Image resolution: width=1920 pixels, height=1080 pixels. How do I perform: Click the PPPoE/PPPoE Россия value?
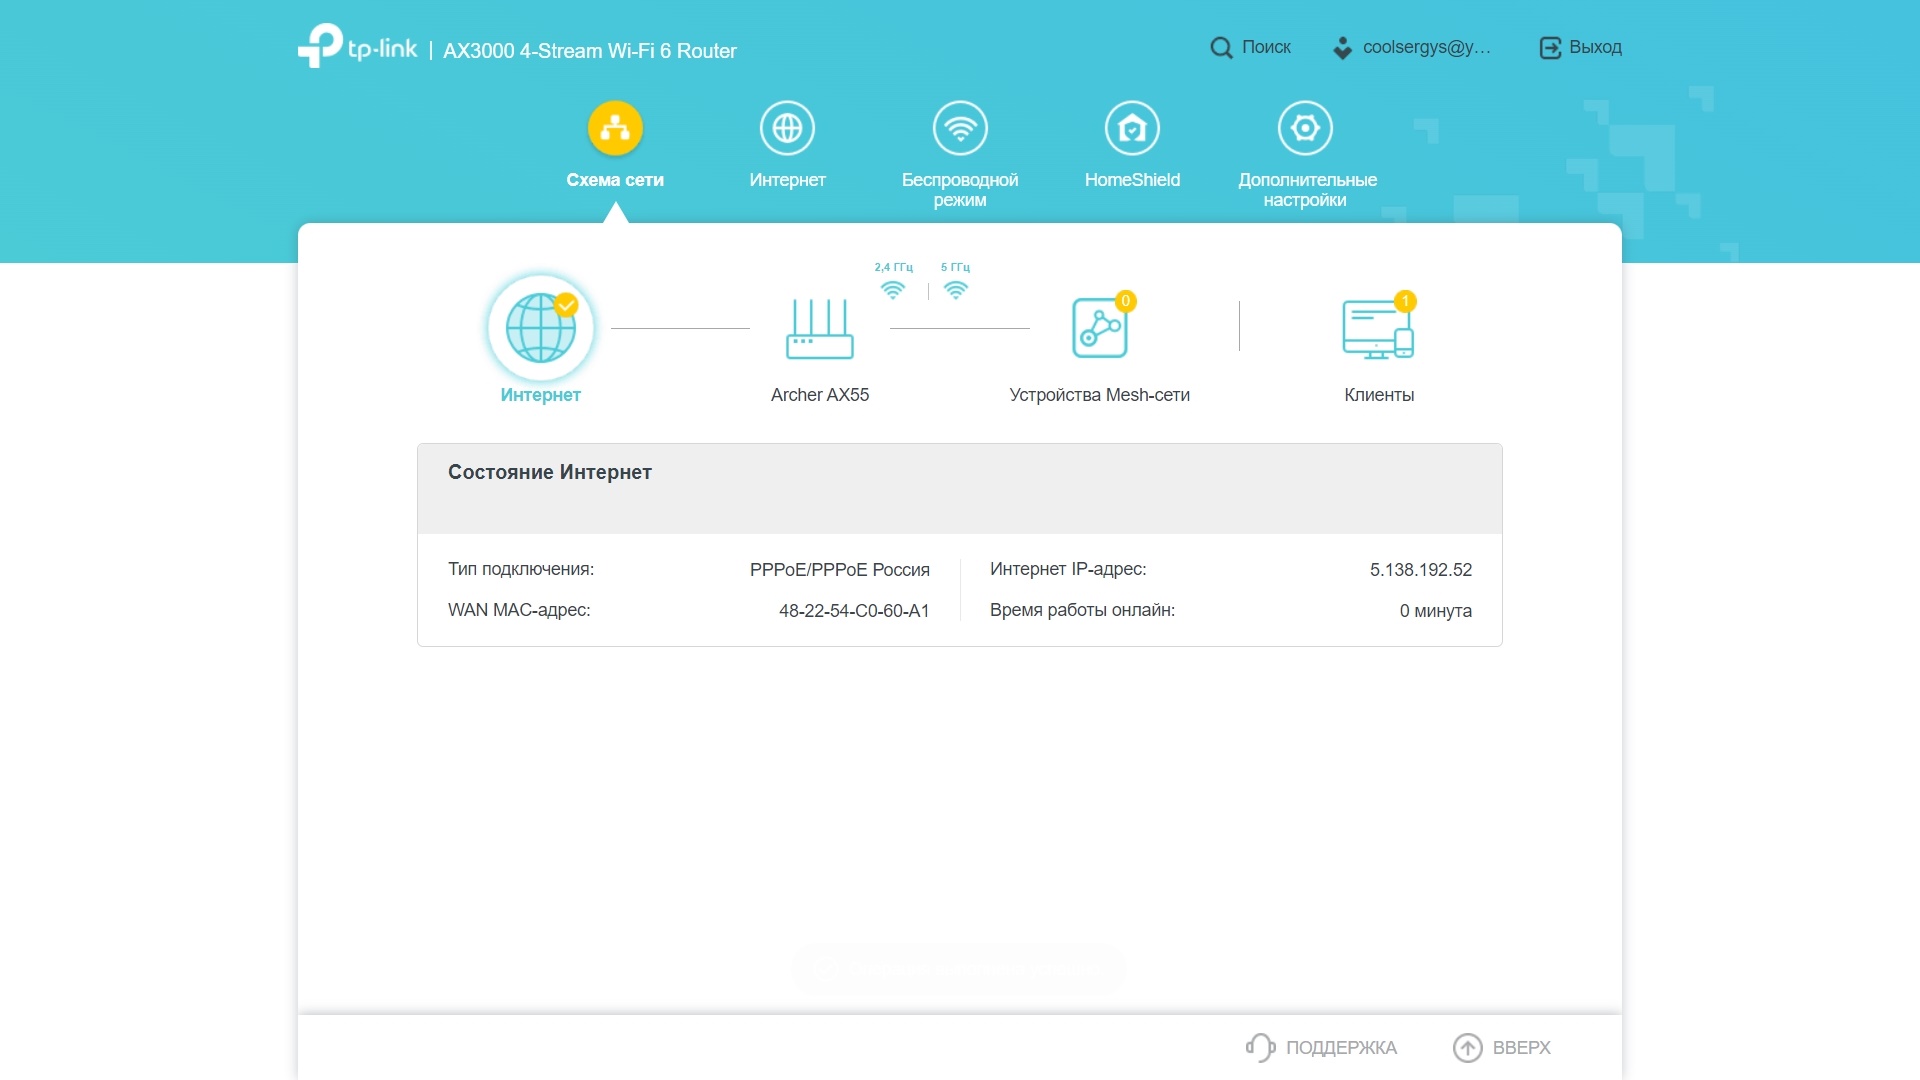pos(839,570)
